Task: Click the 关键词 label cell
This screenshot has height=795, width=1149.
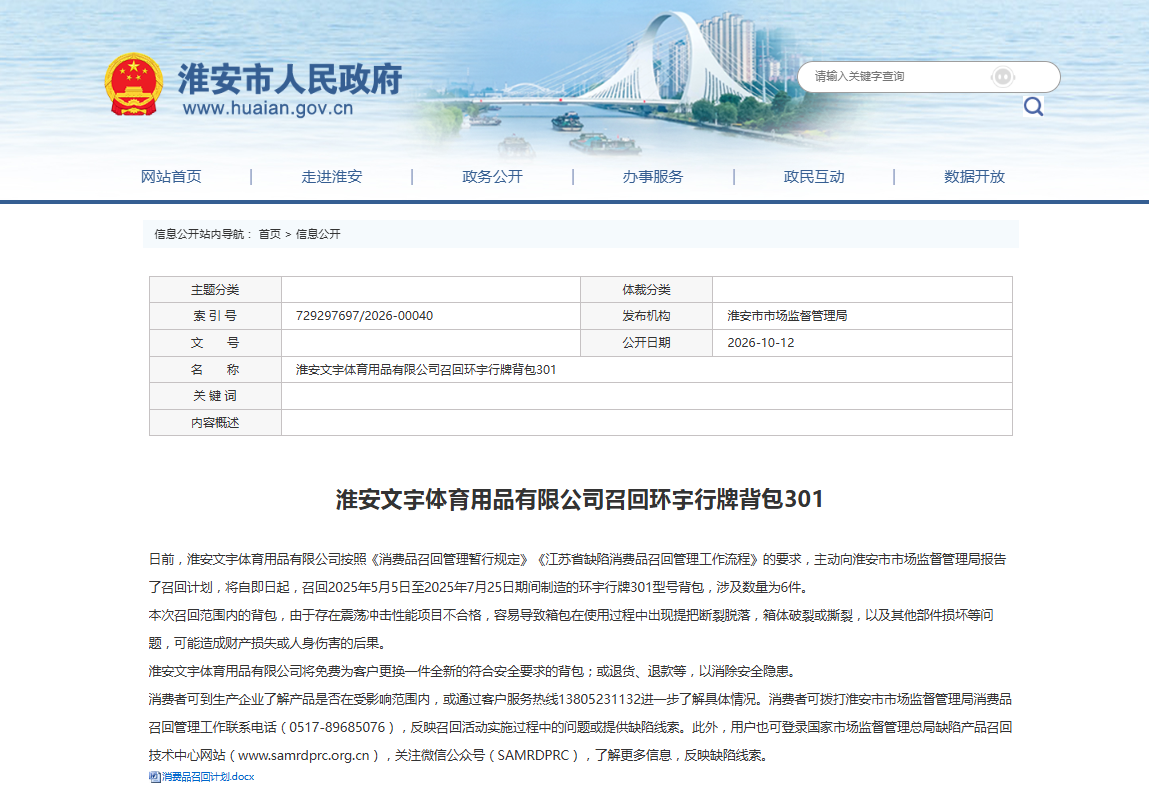Action: pyautogui.click(x=215, y=396)
